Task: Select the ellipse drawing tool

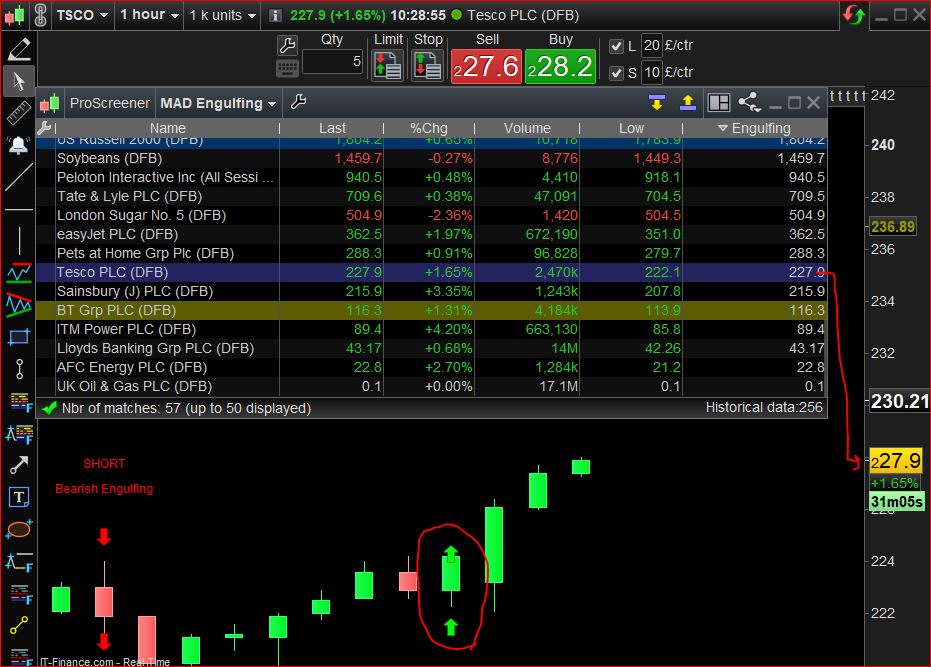Action: pyautogui.click(x=19, y=529)
